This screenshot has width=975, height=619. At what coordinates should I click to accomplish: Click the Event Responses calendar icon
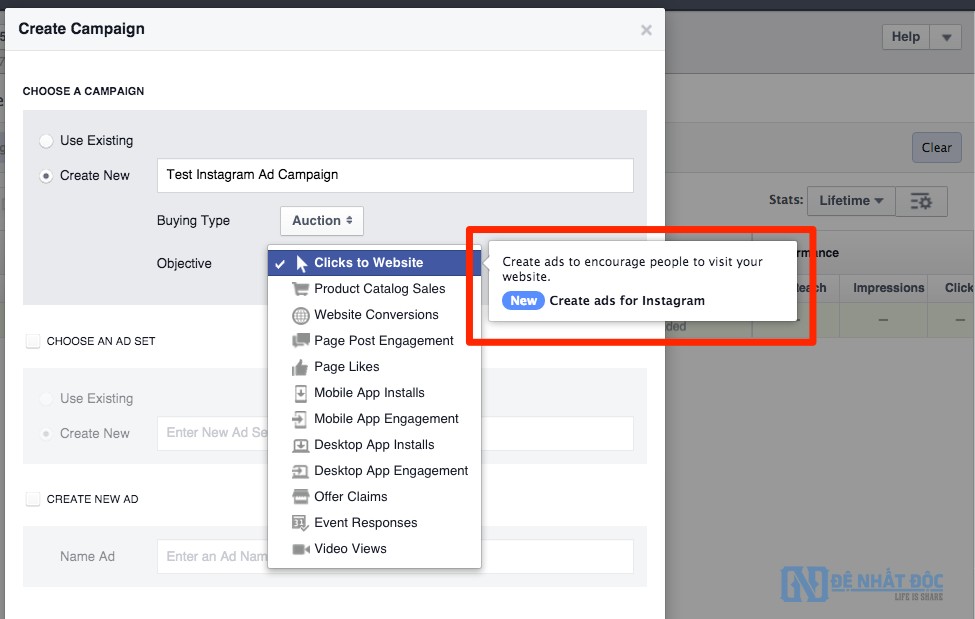point(300,523)
